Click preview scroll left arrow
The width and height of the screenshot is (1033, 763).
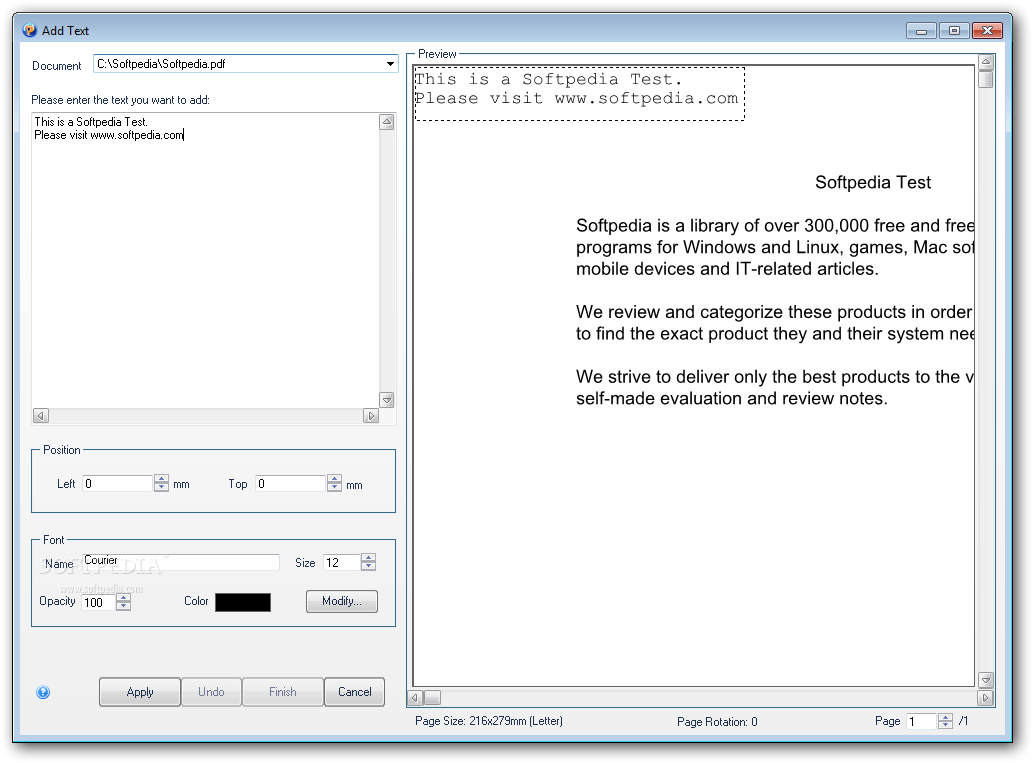pyautogui.click(x=415, y=698)
